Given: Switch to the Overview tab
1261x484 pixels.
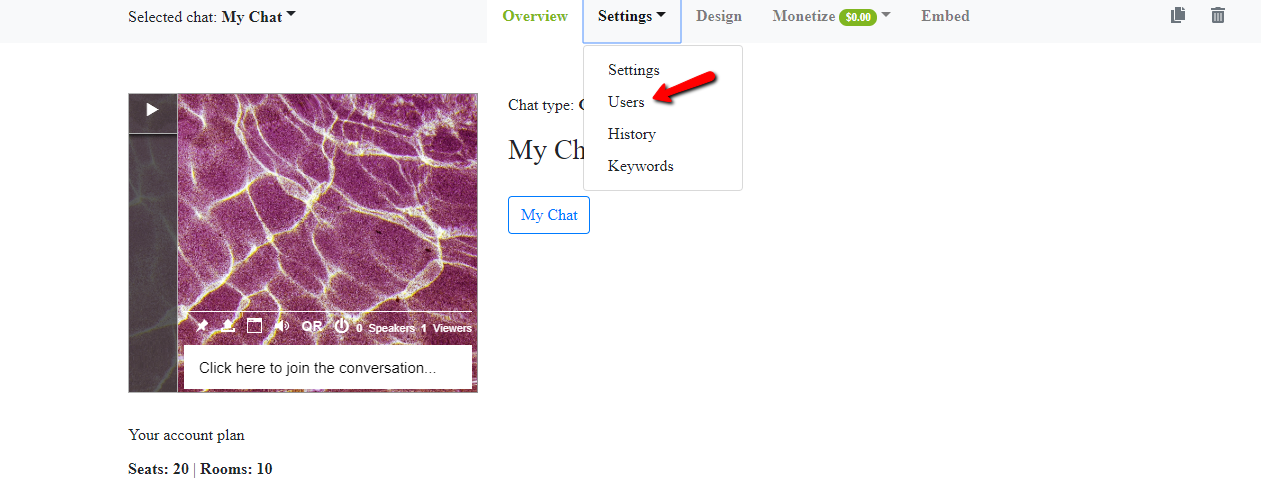Looking at the screenshot, I should (x=535, y=16).
